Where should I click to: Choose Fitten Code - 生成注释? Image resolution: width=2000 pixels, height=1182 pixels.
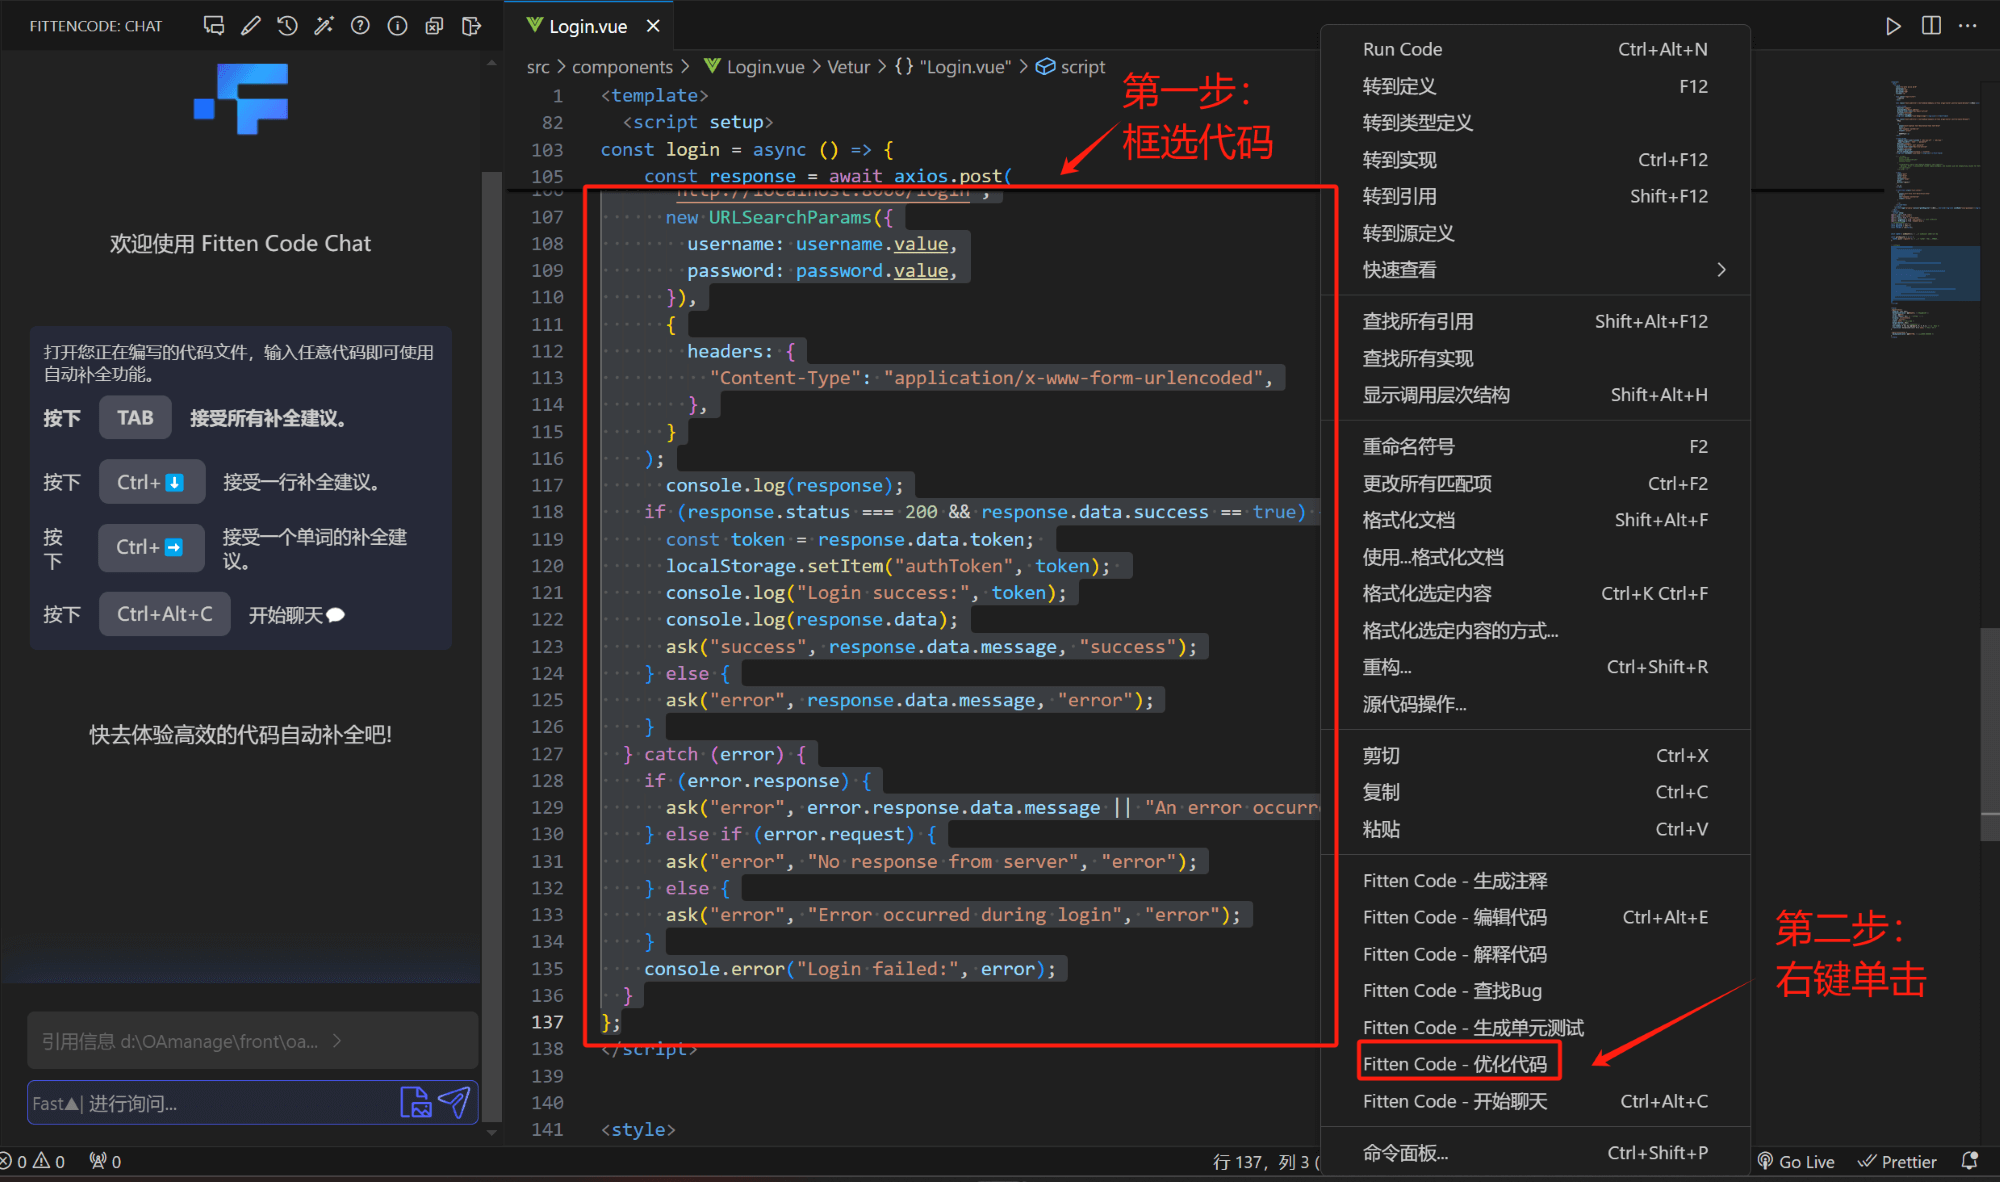[x=1535, y=881]
